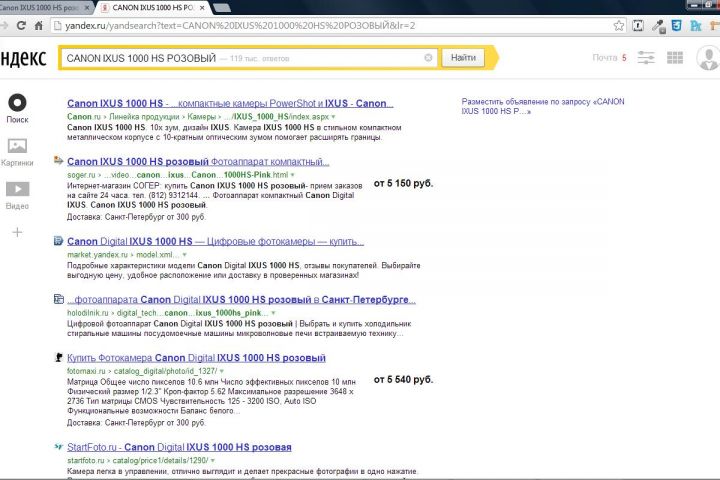Bookmark page with star icon

pyautogui.click(x=619, y=26)
